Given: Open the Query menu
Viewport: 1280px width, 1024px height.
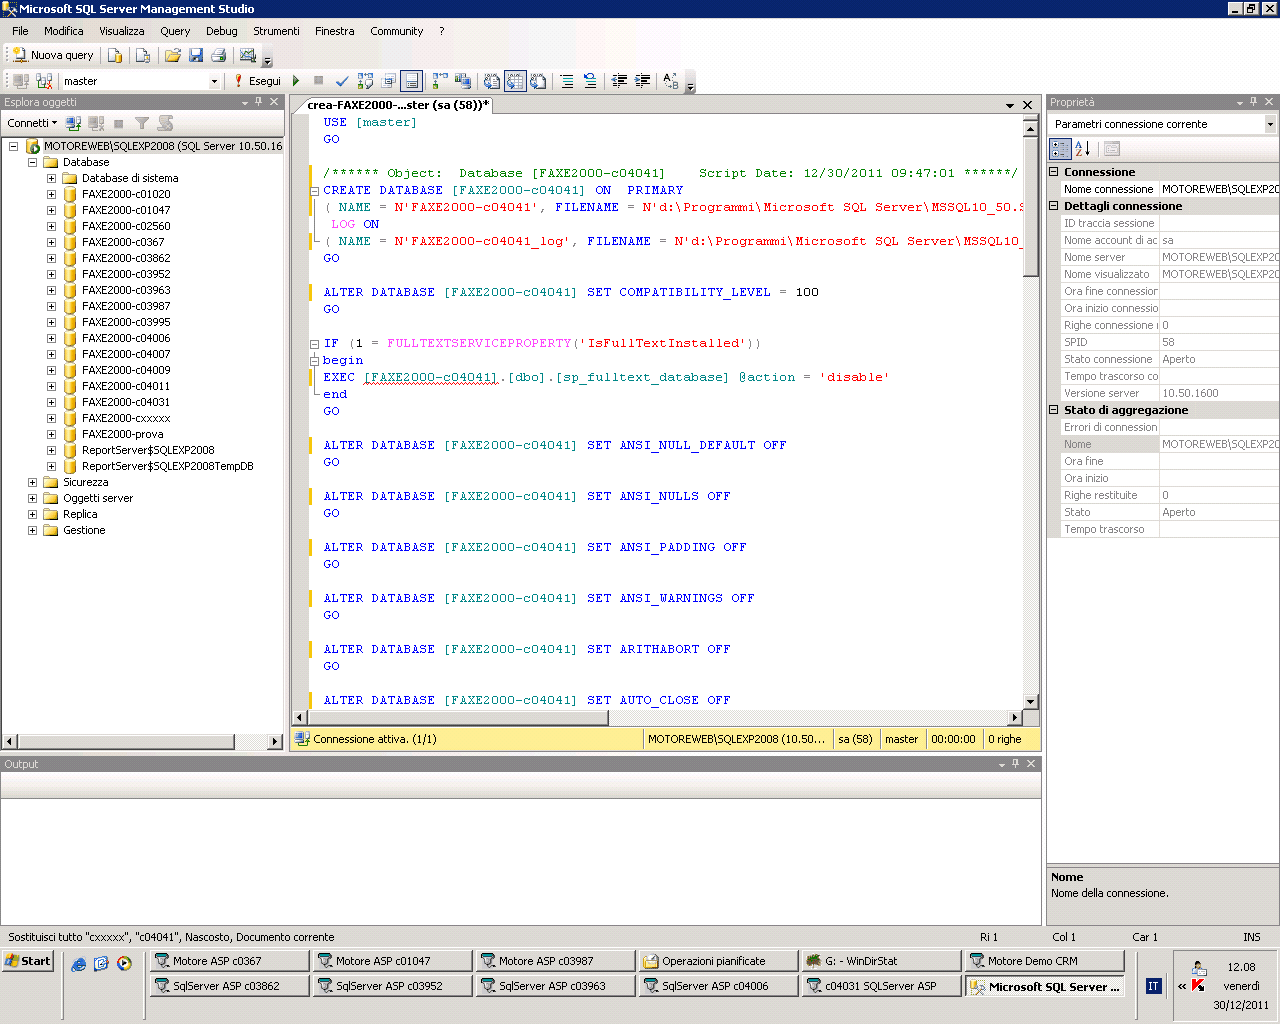Looking at the screenshot, I should [x=175, y=31].
